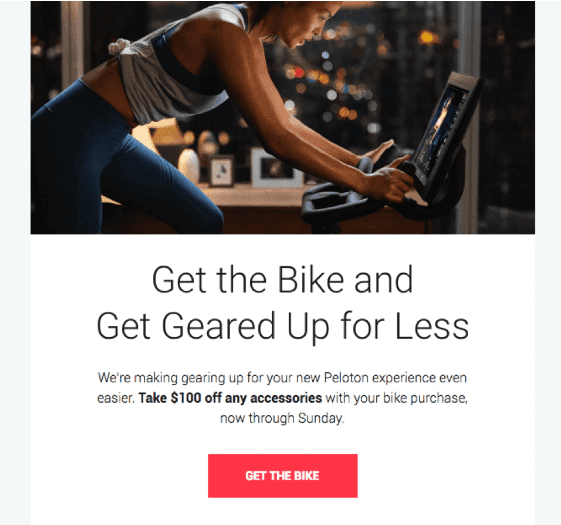The image size is (561, 525).
Task: Click the 'Get Geared Up for Less' line
Action: (x=283, y=326)
